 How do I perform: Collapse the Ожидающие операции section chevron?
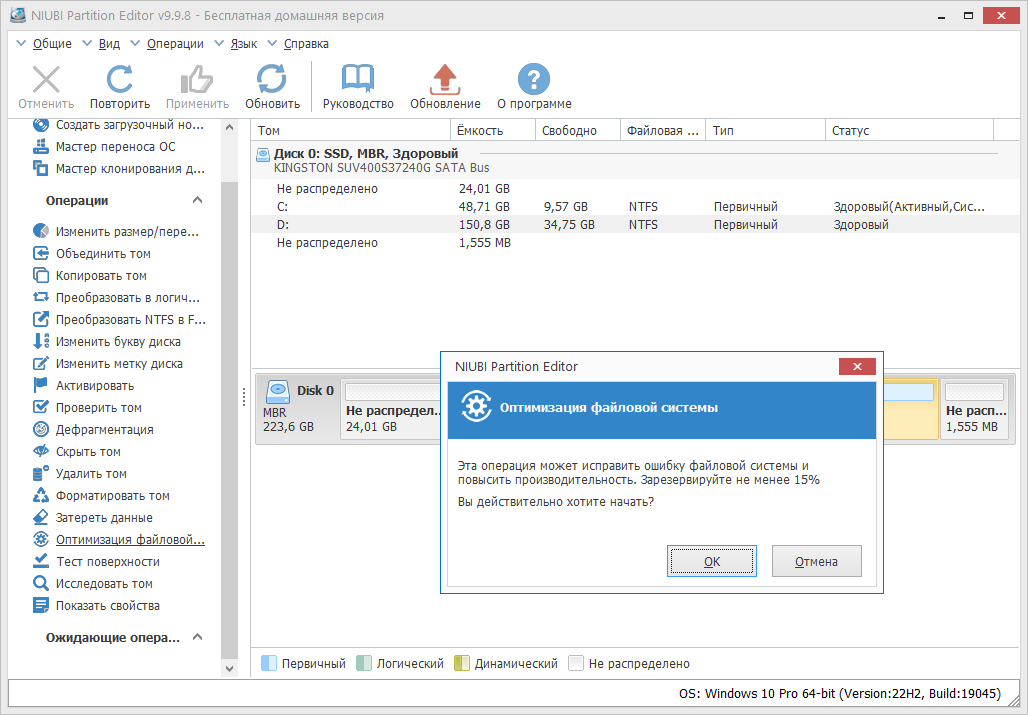pyautogui.click(x=197, y=637)
